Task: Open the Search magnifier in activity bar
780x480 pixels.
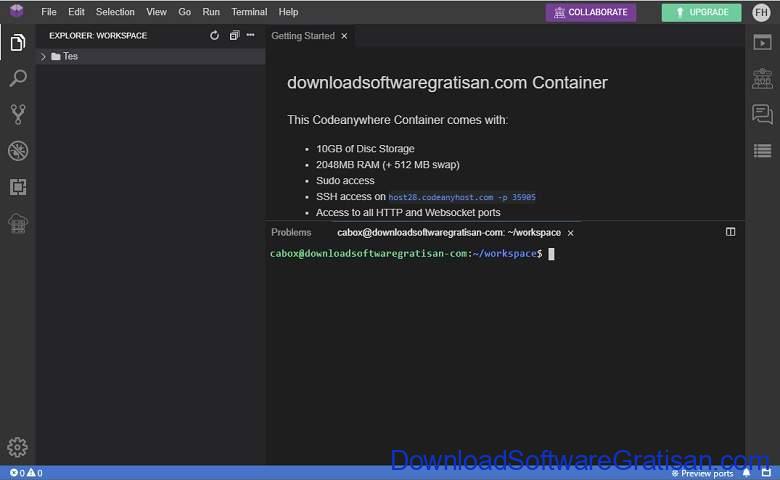Action: tap(18, 78)
